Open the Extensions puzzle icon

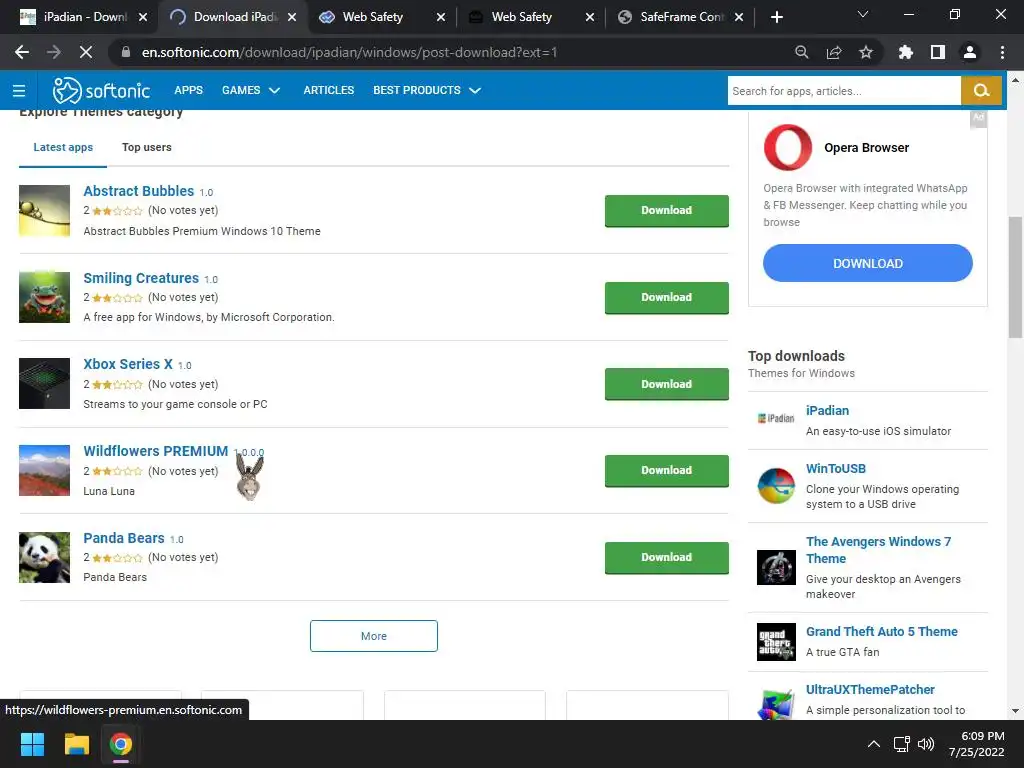(x=906, y=52)
